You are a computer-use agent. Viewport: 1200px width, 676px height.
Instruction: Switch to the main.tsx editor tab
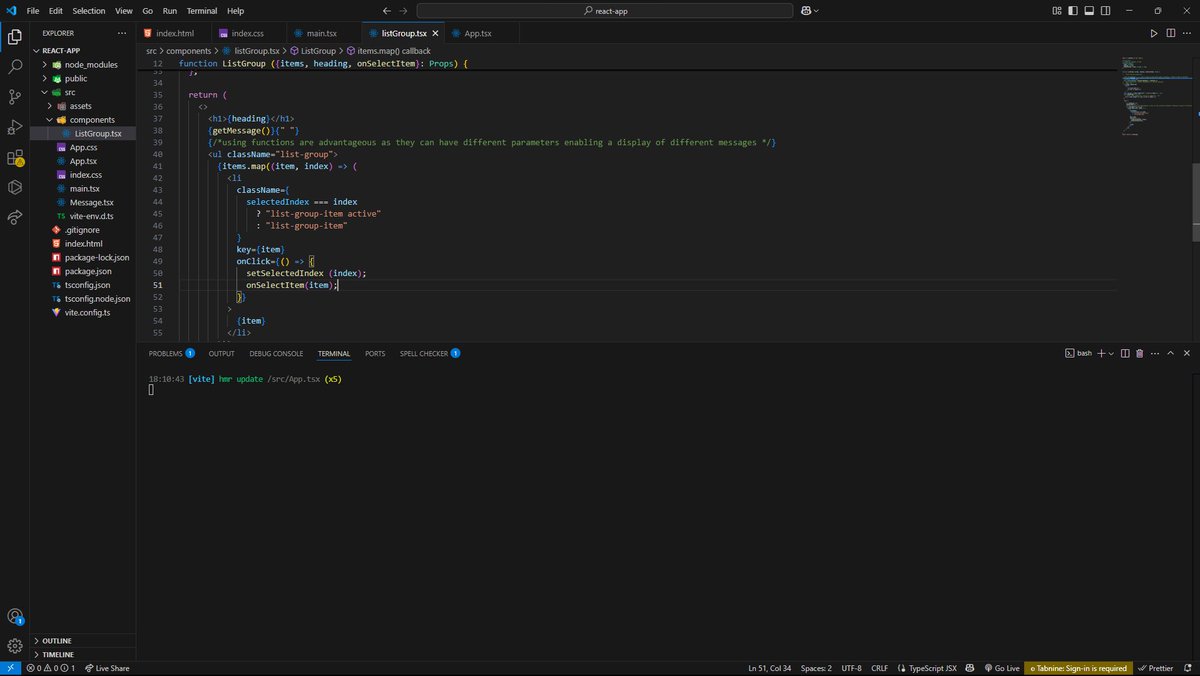pyautogui.click(x=325, y=33)
